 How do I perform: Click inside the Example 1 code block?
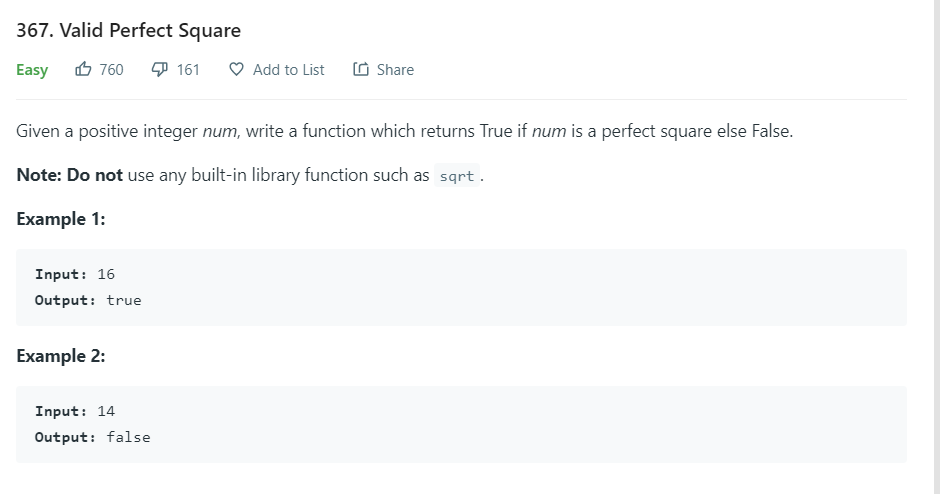coord(461,287)
